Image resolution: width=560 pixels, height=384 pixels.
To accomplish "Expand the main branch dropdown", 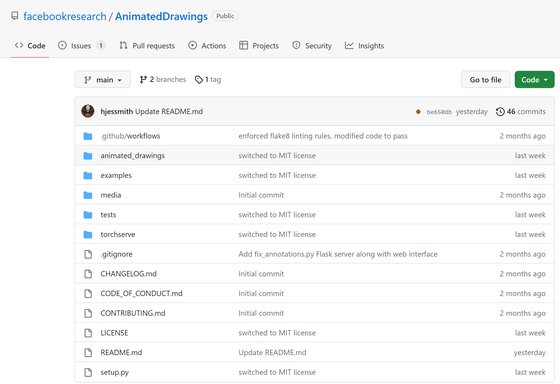I will click(x=102, y=79).
